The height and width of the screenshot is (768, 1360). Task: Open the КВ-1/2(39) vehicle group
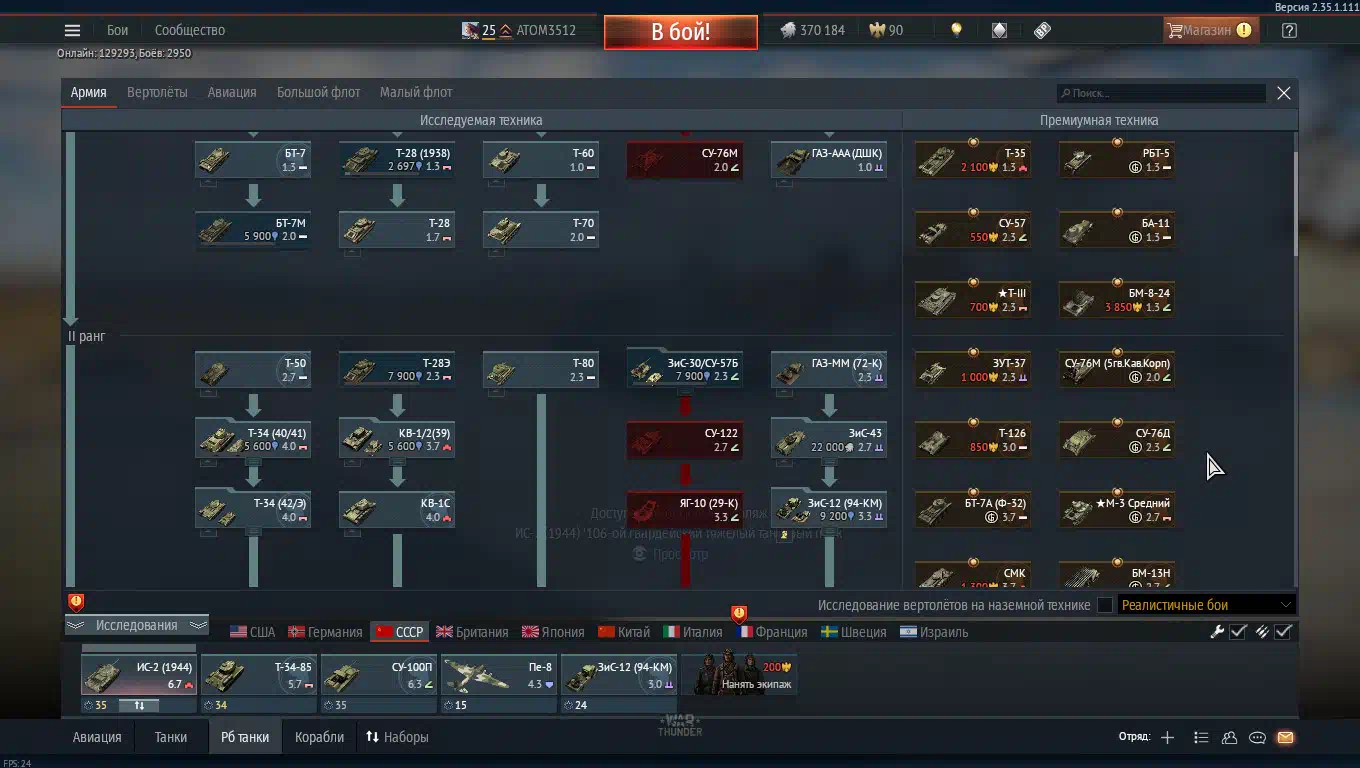click(397, 440)
